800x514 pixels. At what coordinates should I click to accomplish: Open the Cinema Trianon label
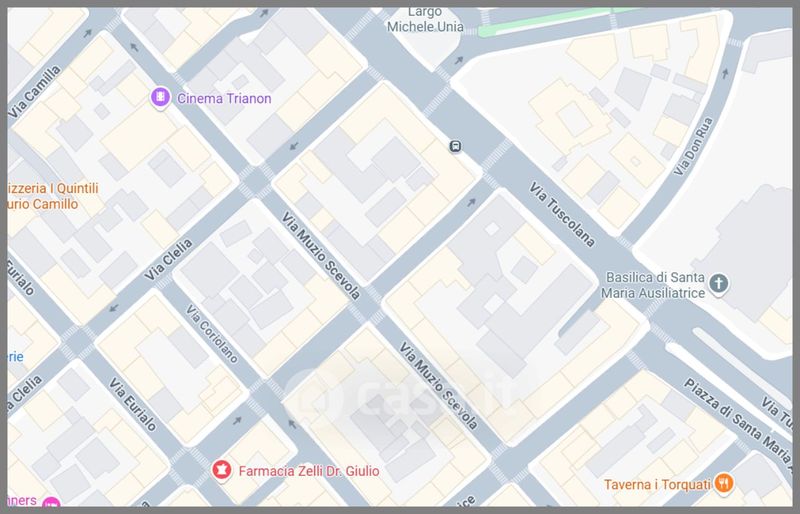224,98
